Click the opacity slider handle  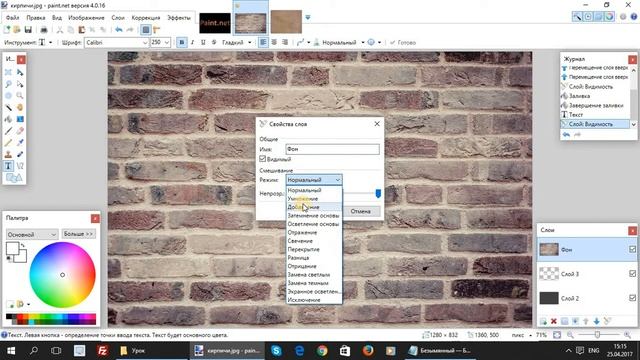pos(378,193)
